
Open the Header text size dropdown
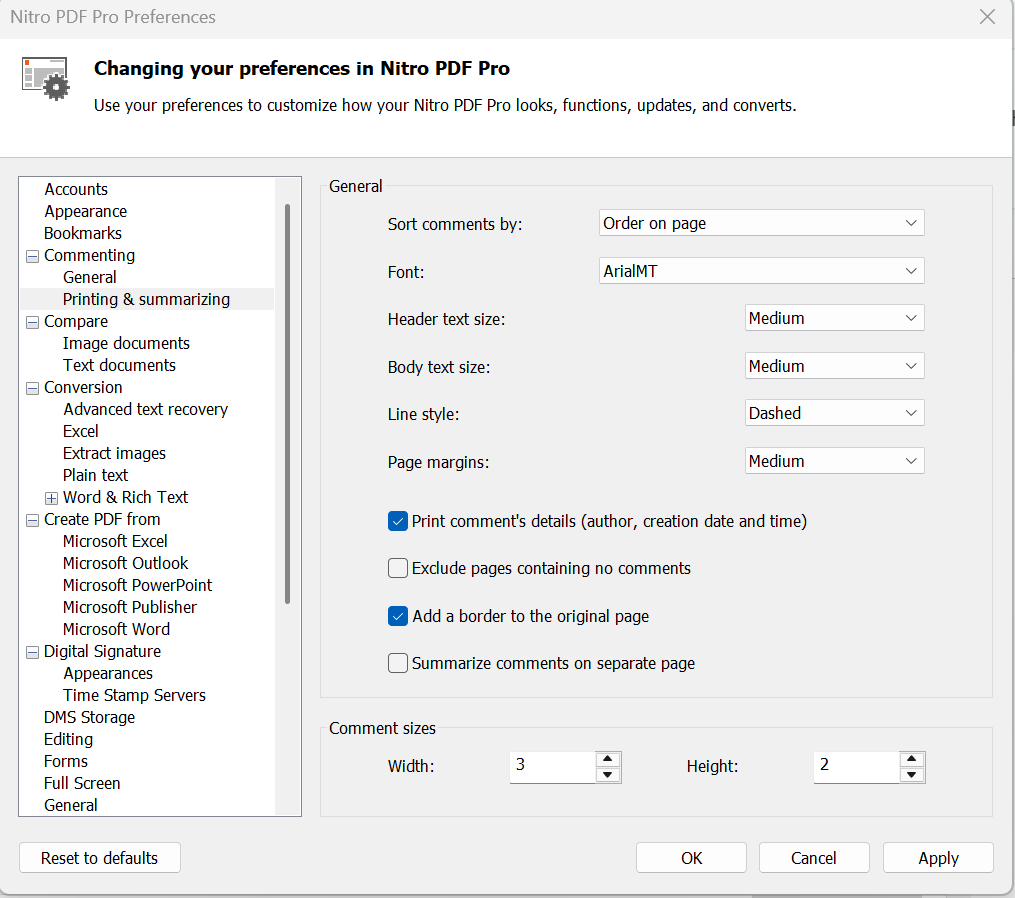point(834,318)
